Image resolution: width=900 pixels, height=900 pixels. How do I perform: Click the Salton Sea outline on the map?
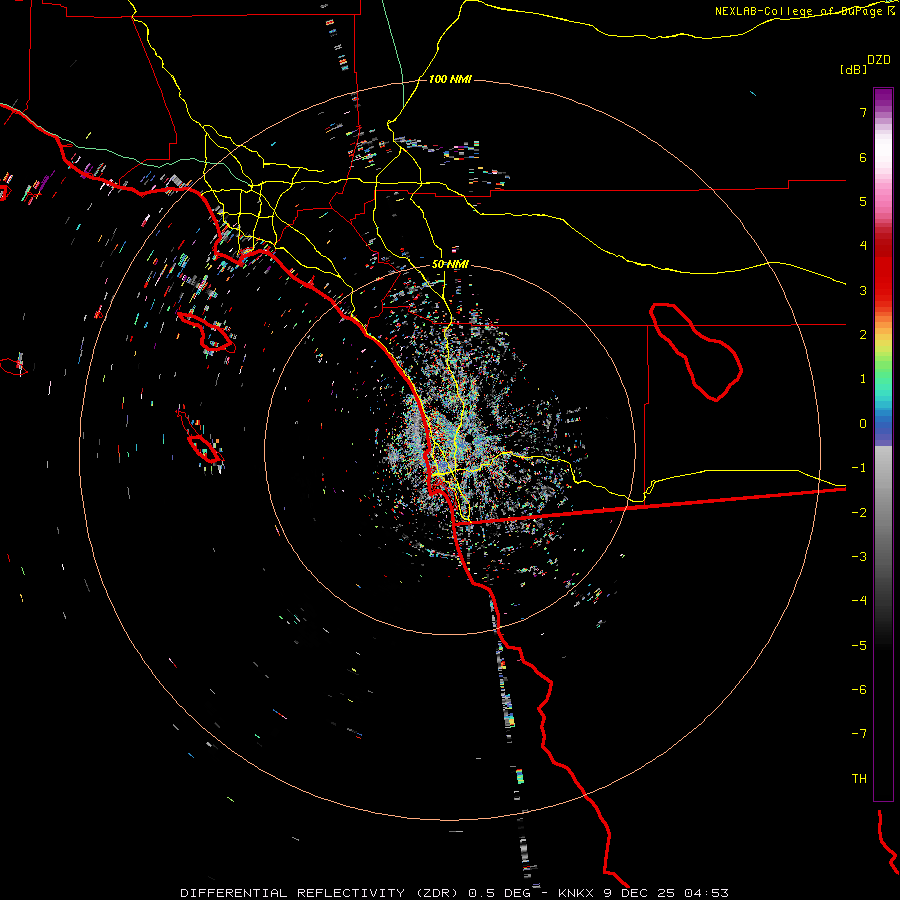tap(696, 351)
